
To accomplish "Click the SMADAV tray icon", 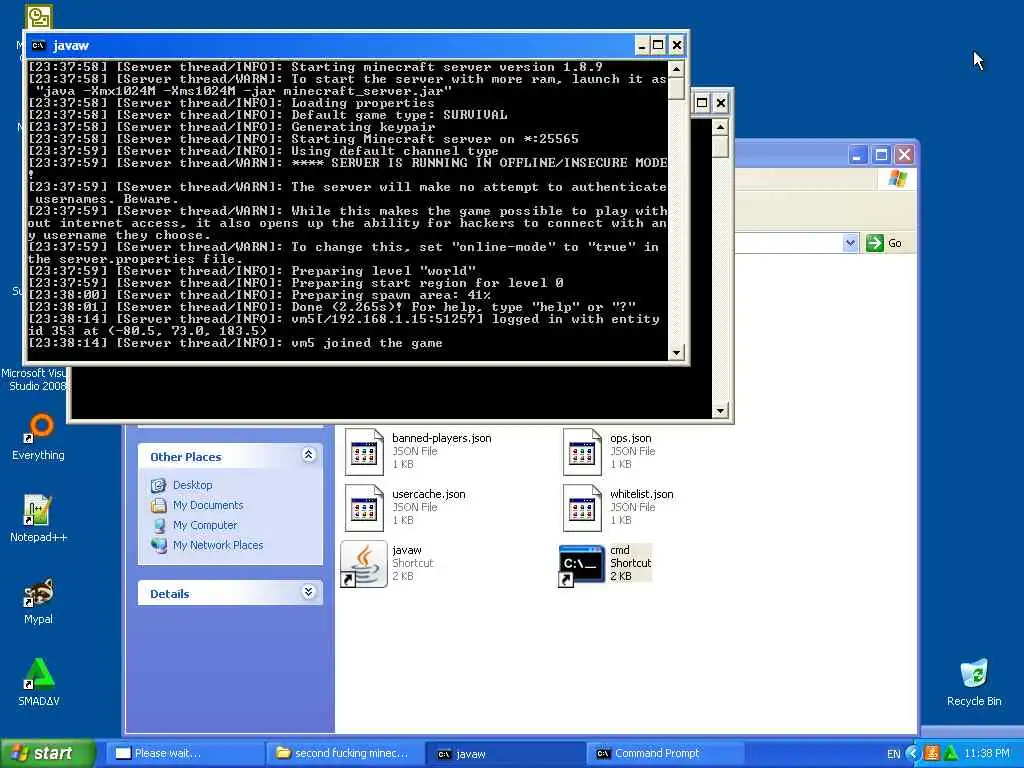I will point(950,753).
